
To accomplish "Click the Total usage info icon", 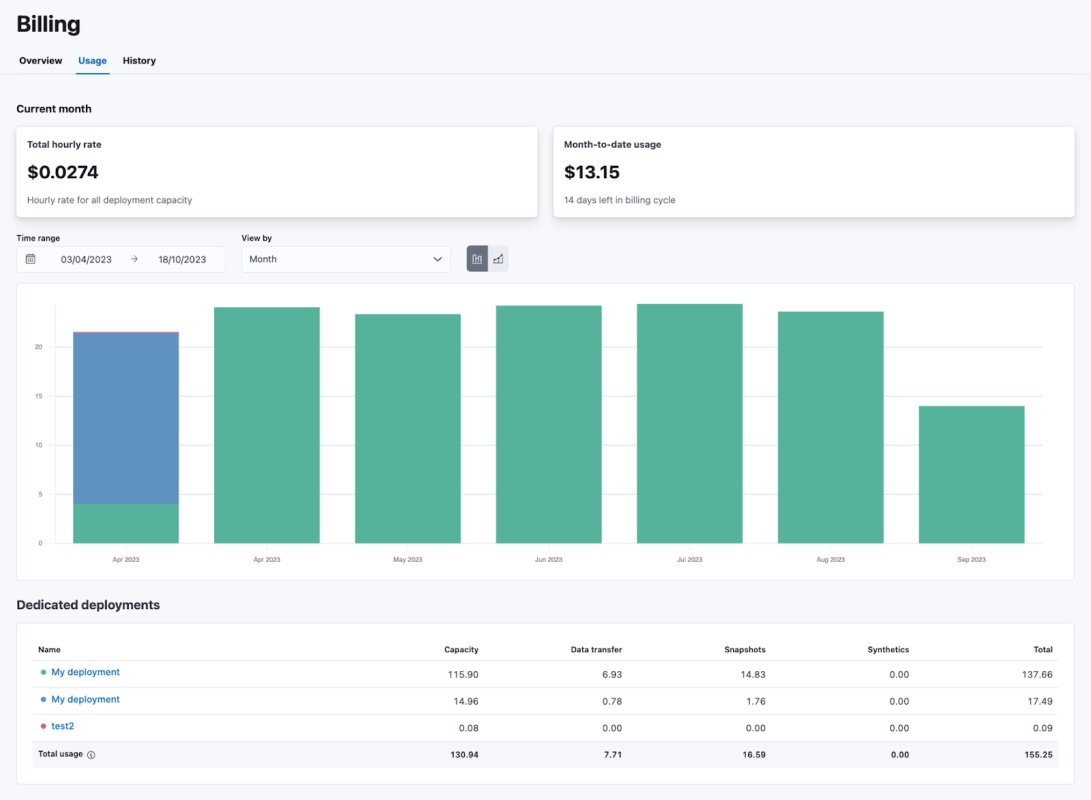I will [x=91, y=755].
